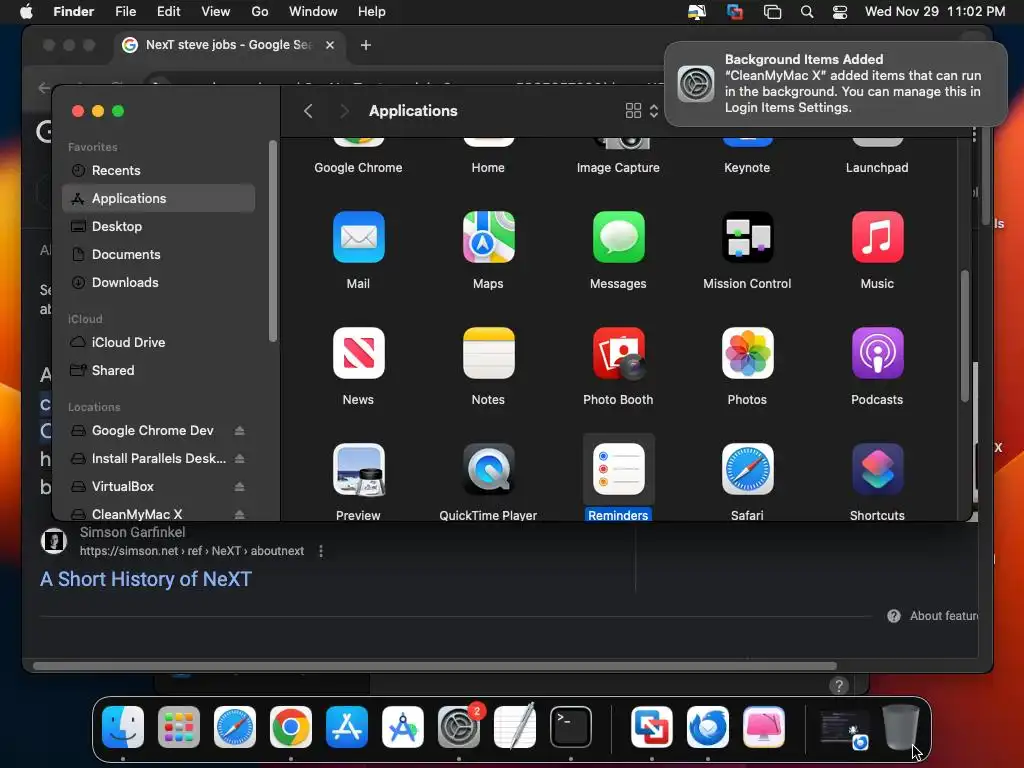Select iCloud Drive in Finder sidebar

coord(159,342)
